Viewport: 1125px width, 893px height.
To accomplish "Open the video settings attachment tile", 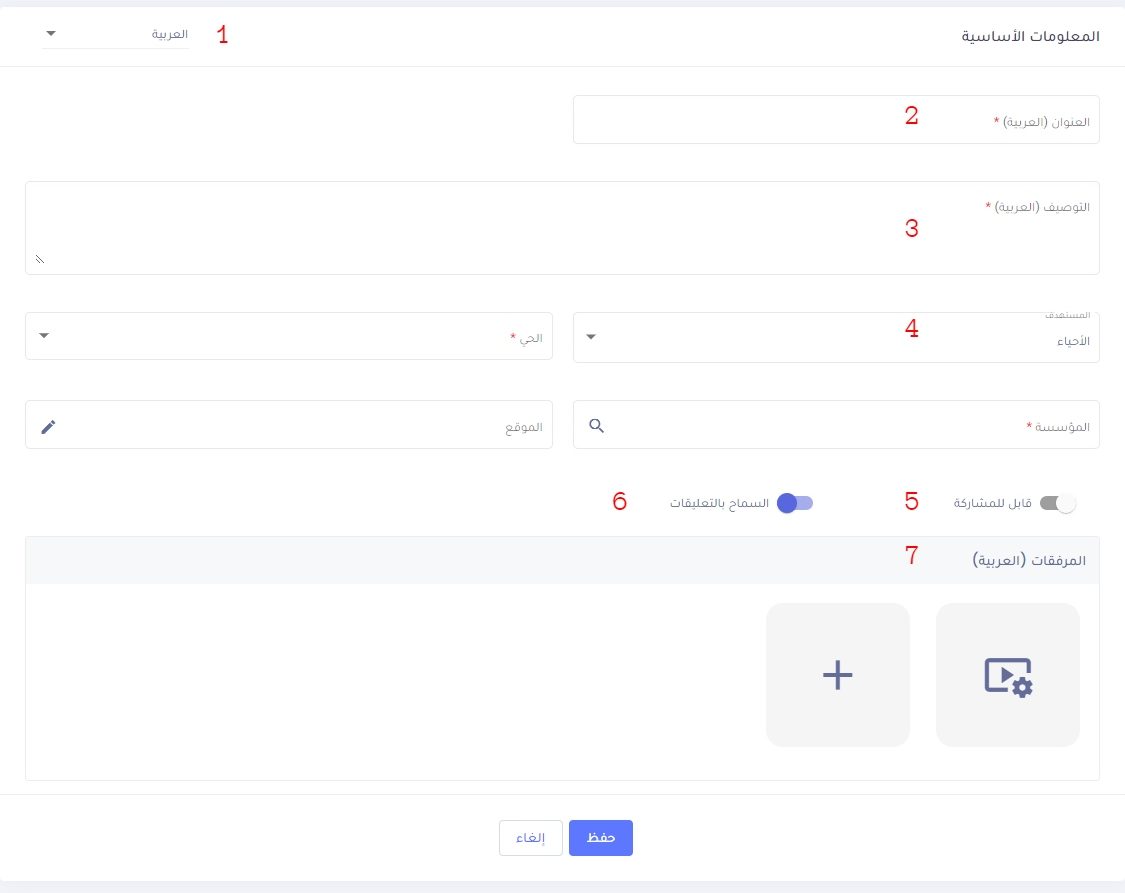I will [1007, 675].
